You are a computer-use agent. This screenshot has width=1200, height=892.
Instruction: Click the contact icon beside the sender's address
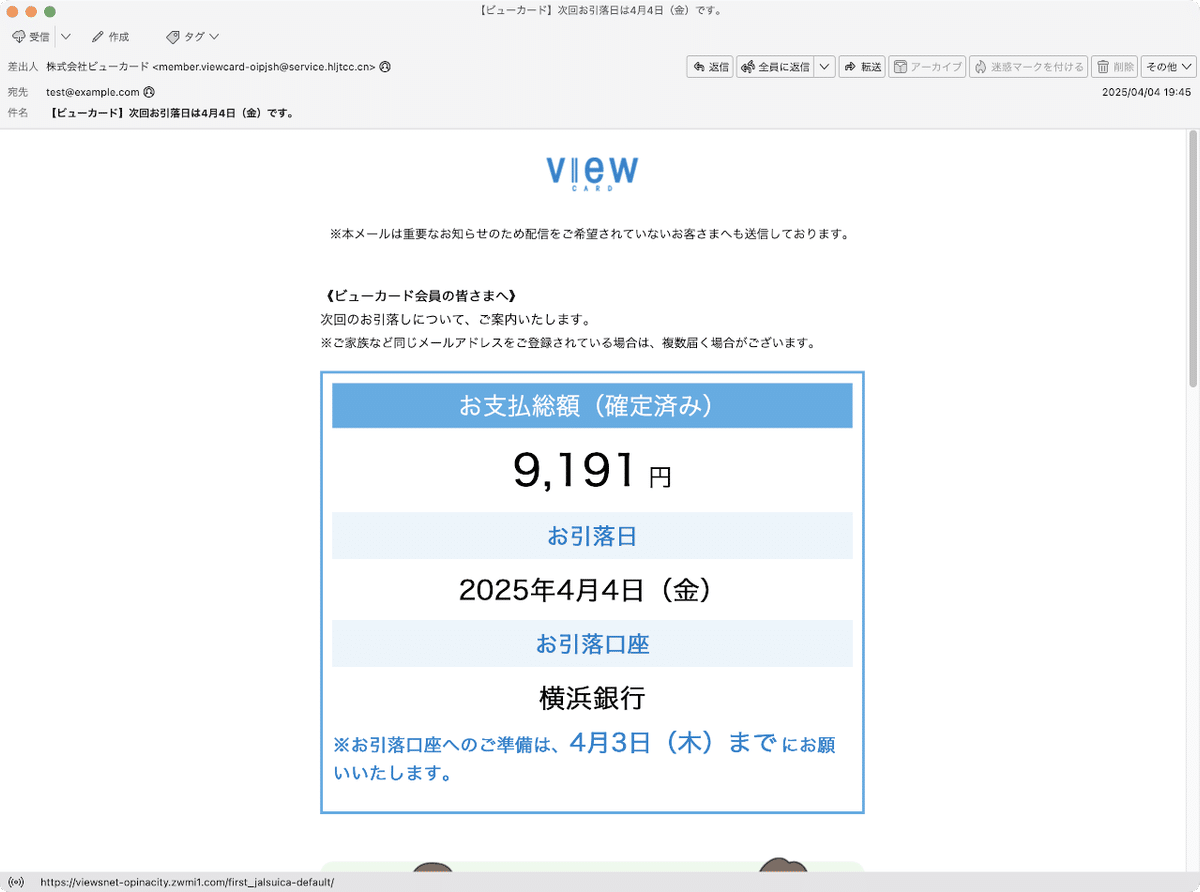pos(385,67)
